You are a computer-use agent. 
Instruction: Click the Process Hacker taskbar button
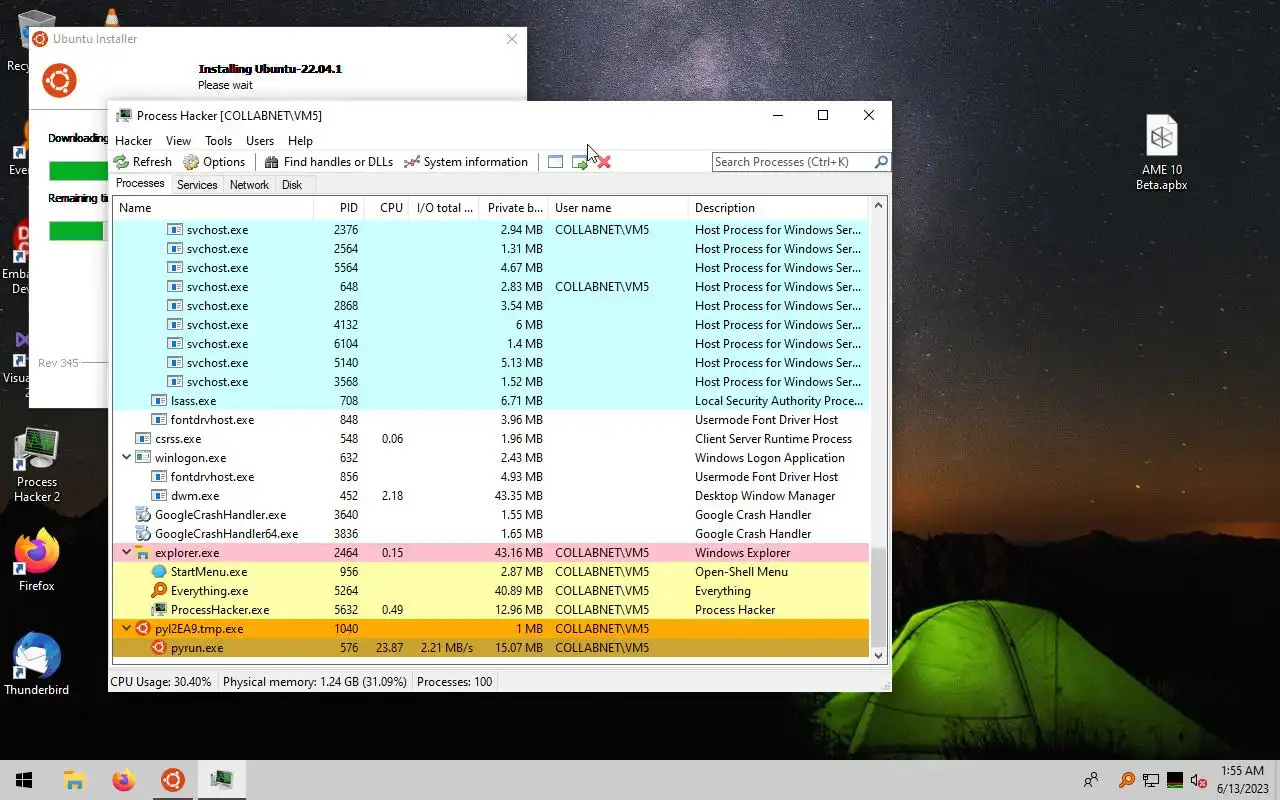coord(221,780)
